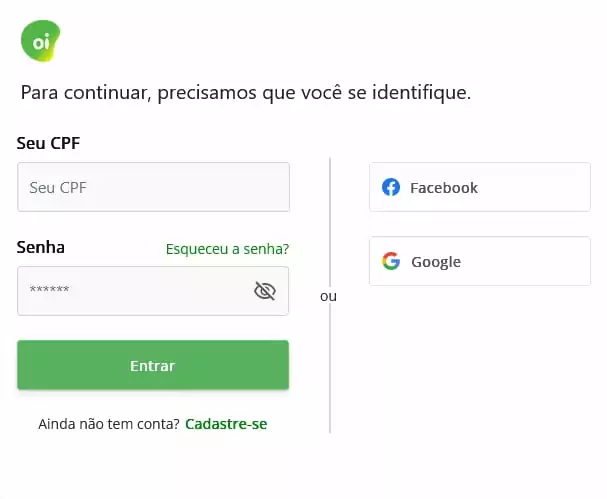Click the Seu CPF placeholder text
This screenshot has width=607, height=499.
[58, 188]
